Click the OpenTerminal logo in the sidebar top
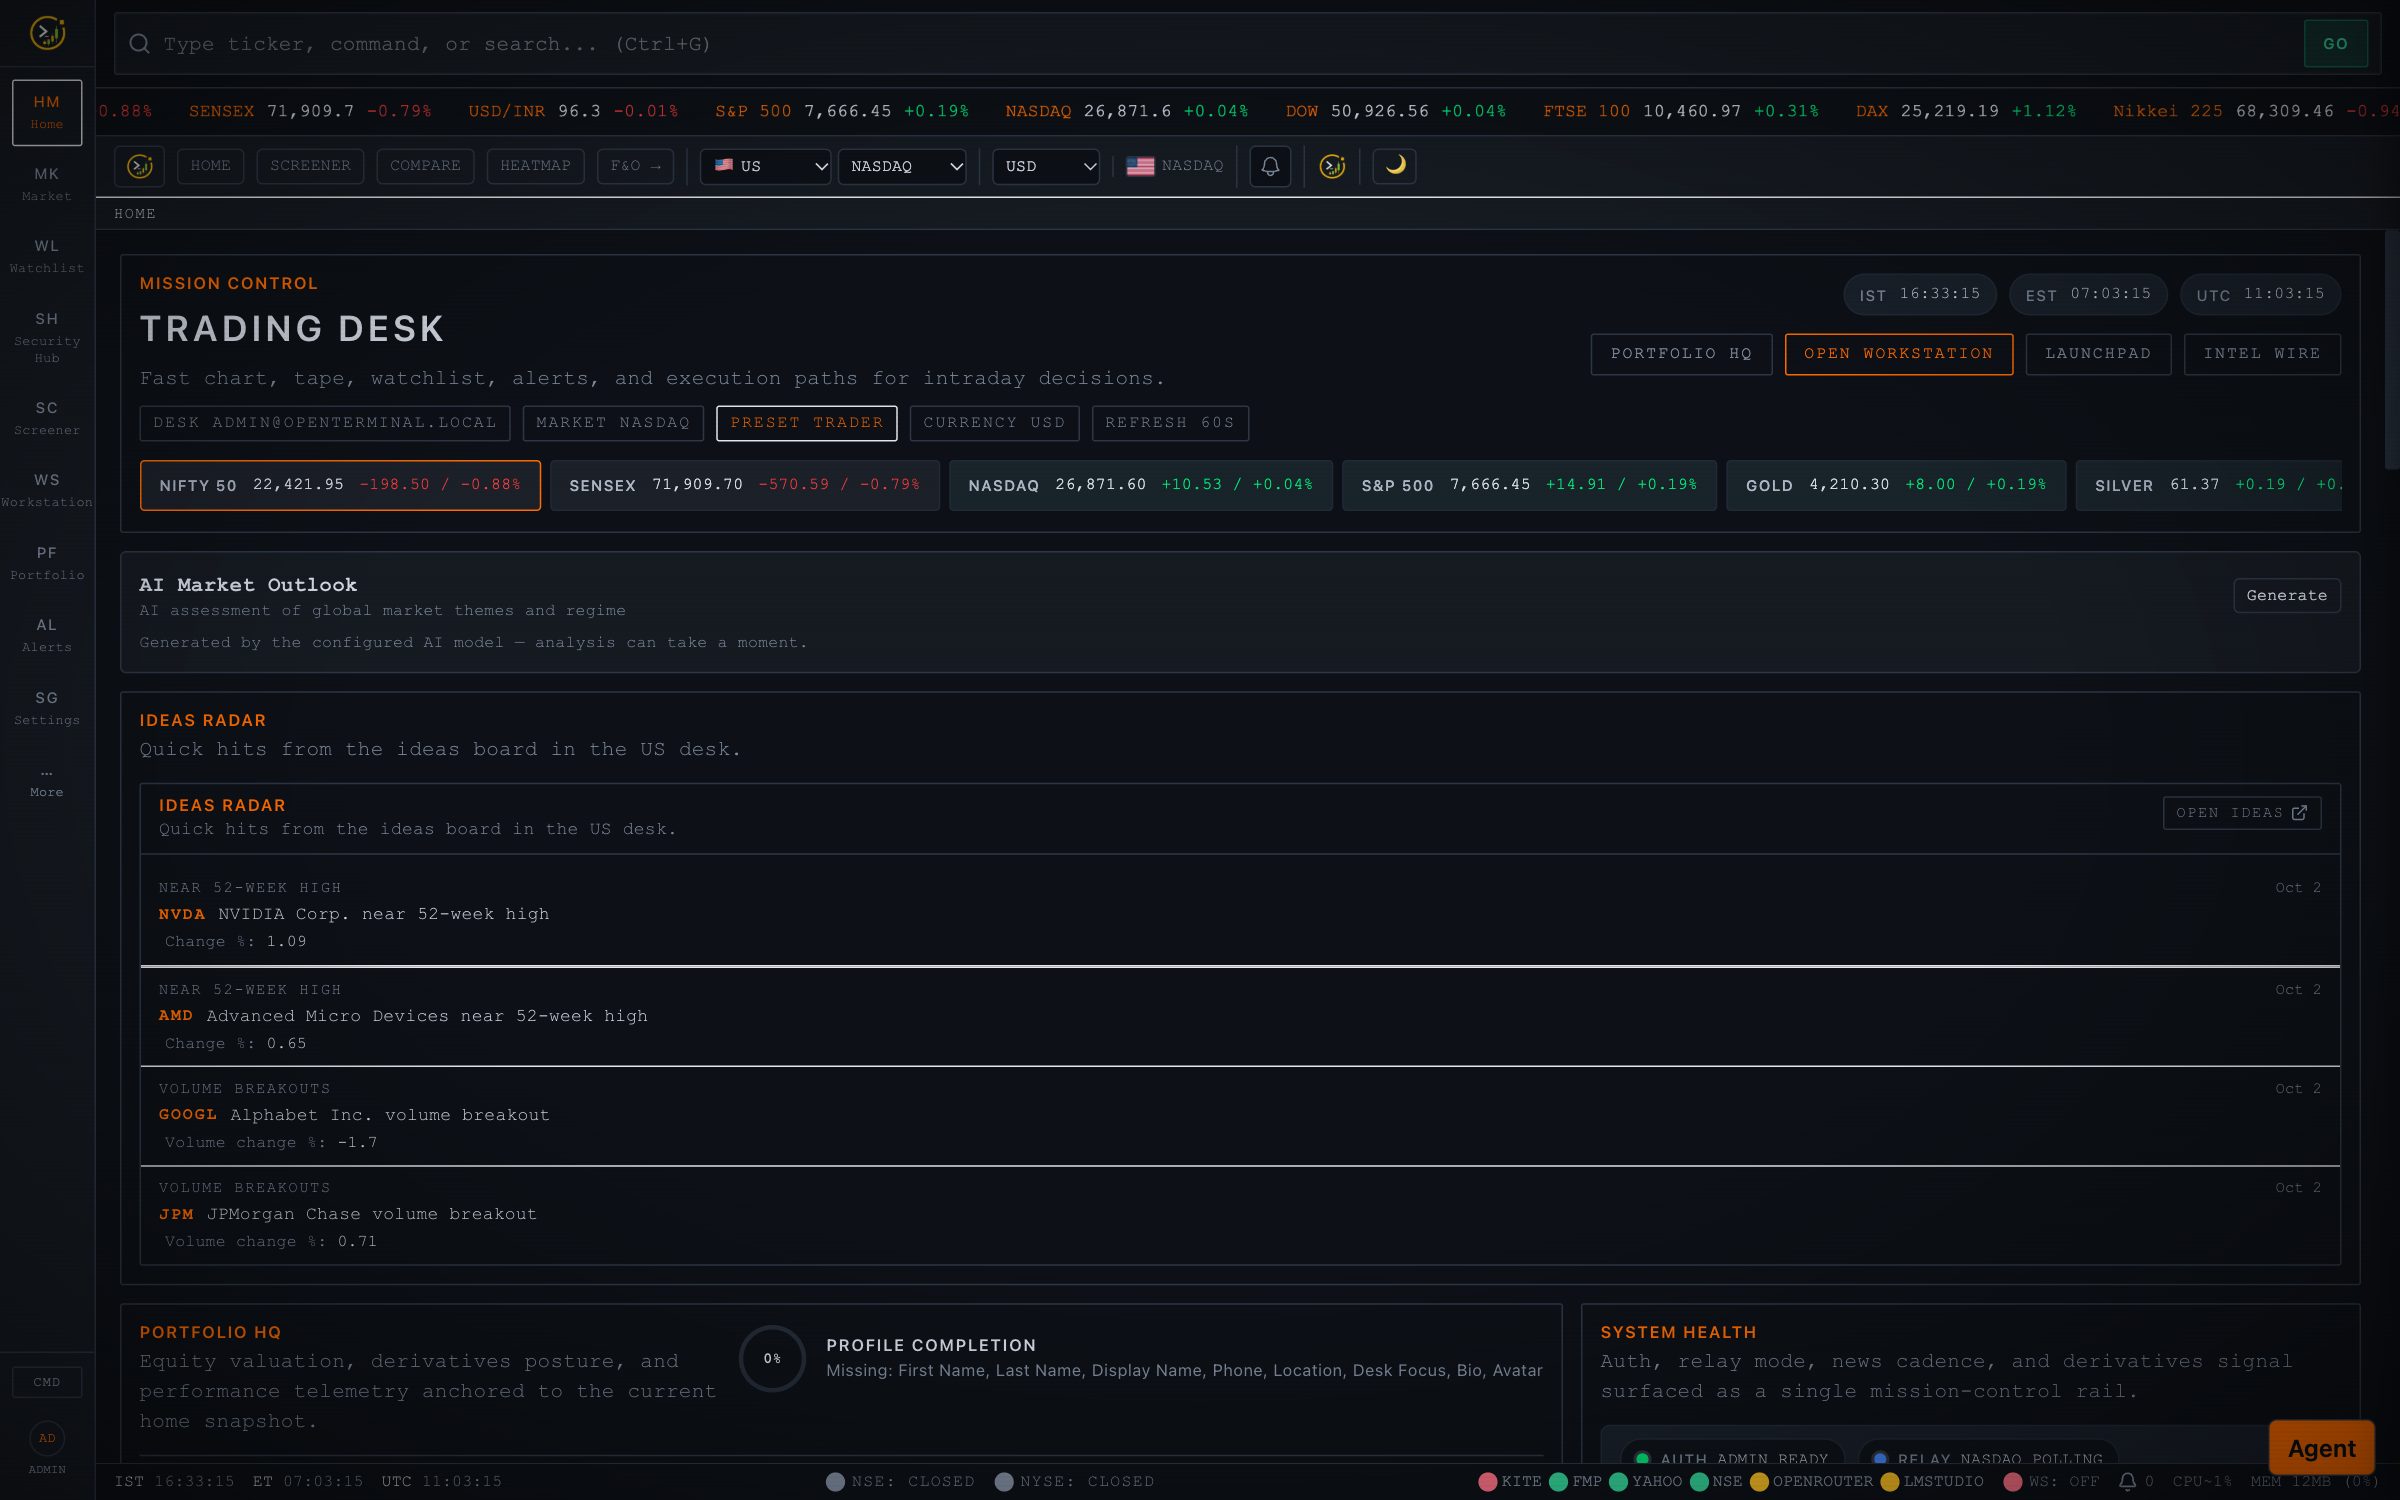This screenshot has width=2400, height=1500. (47, 34)
